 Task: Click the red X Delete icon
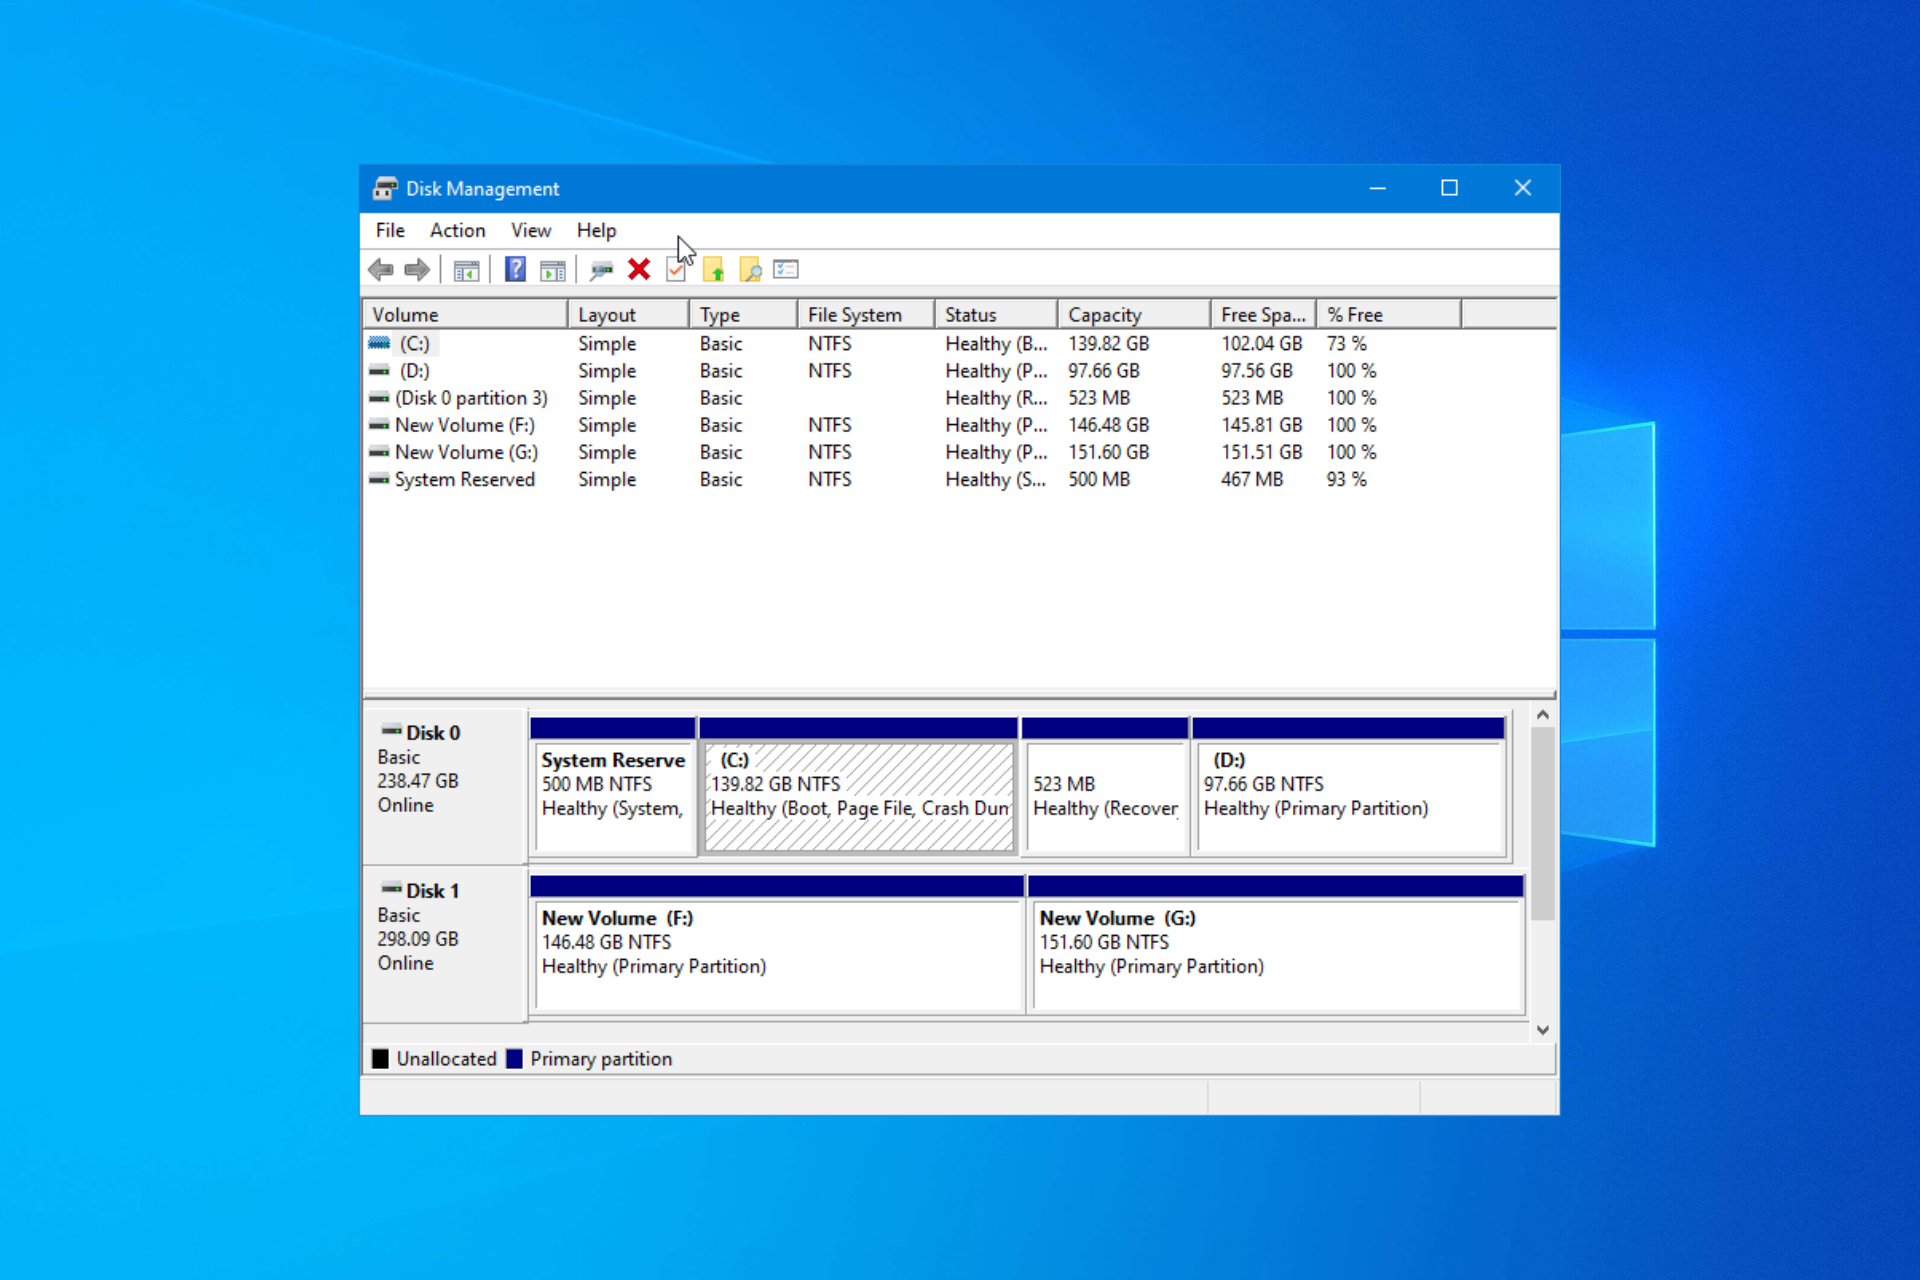(x=639, y=269)
